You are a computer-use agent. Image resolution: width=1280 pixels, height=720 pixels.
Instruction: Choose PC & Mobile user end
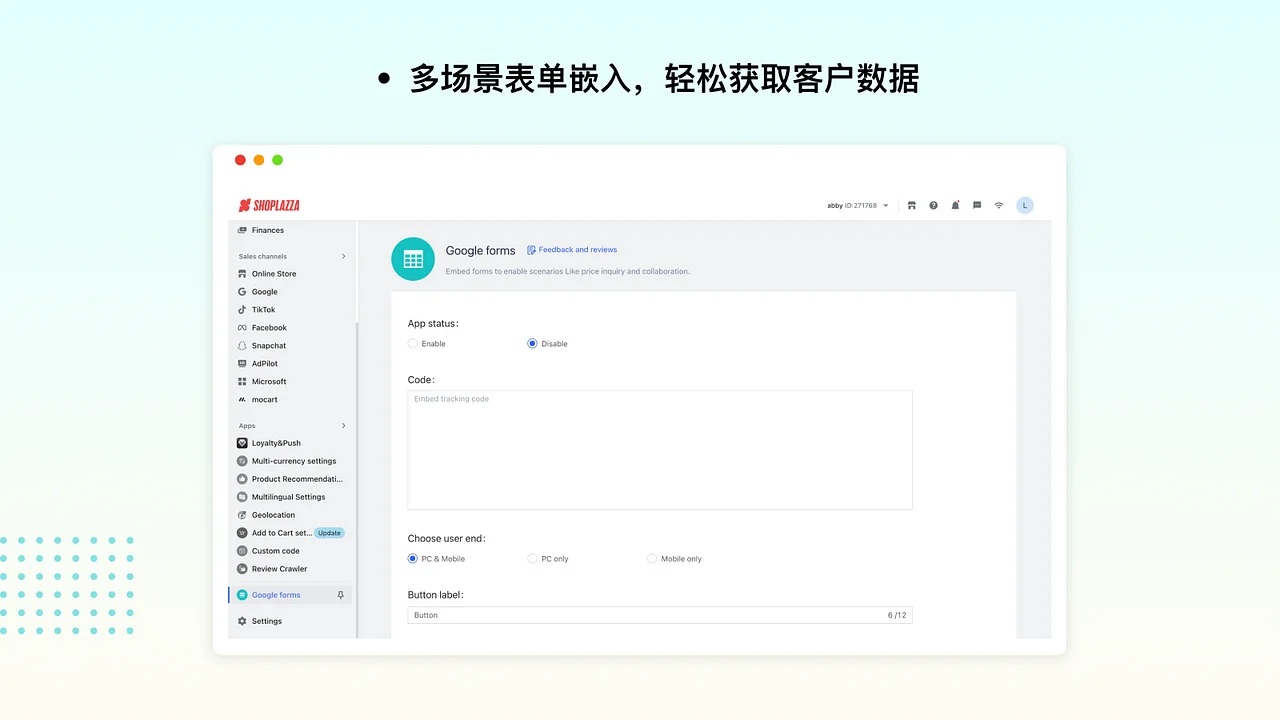(x=413, y=559)
